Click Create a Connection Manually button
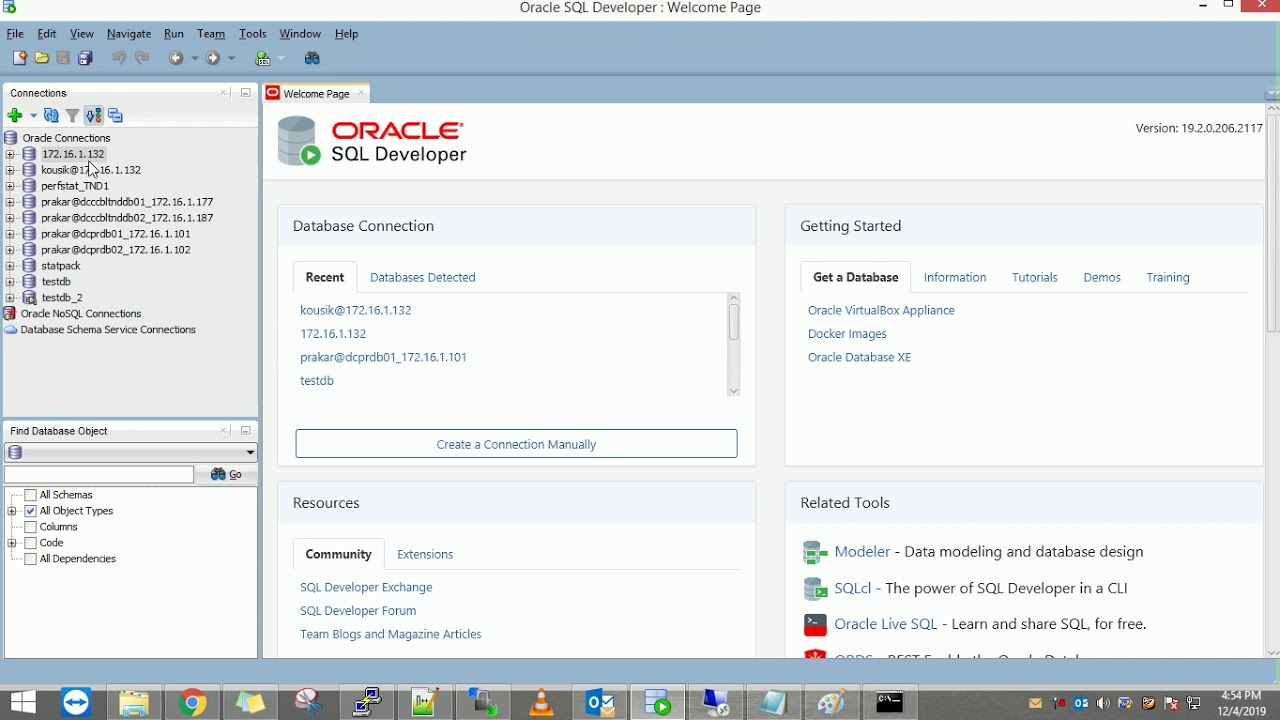Screen dimensions: 1280x720 coord(516,444)
